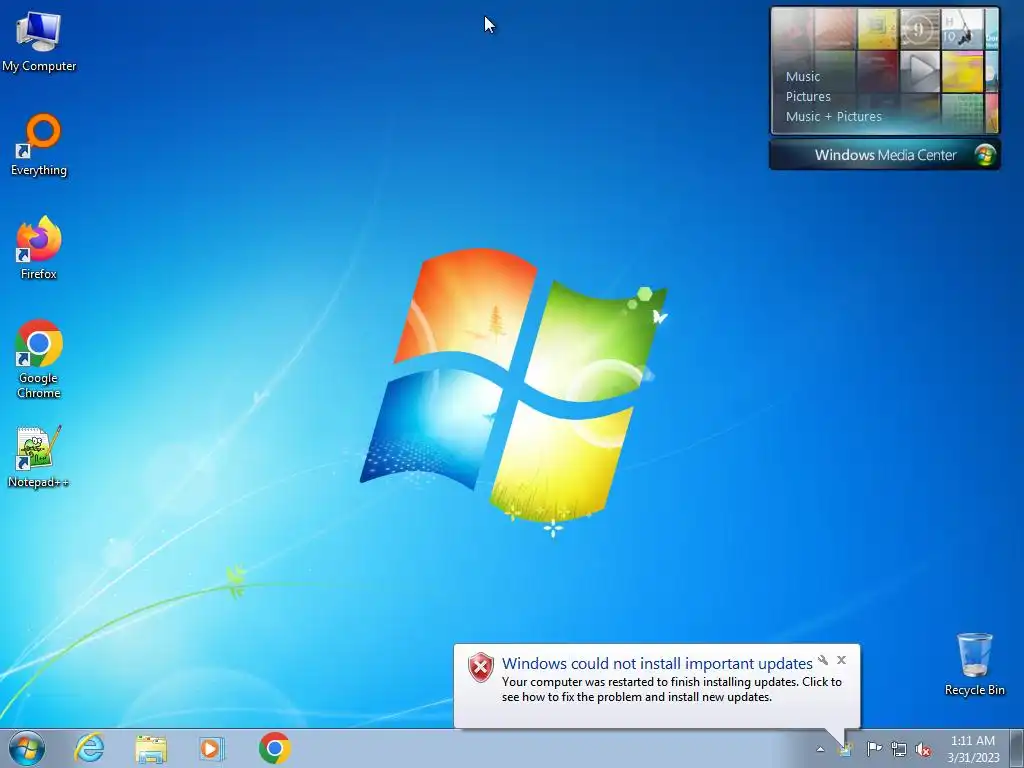Open Chrome from the taskbar
The width and height of the screenshot is (1024, 768).
[x=274, y=748]
